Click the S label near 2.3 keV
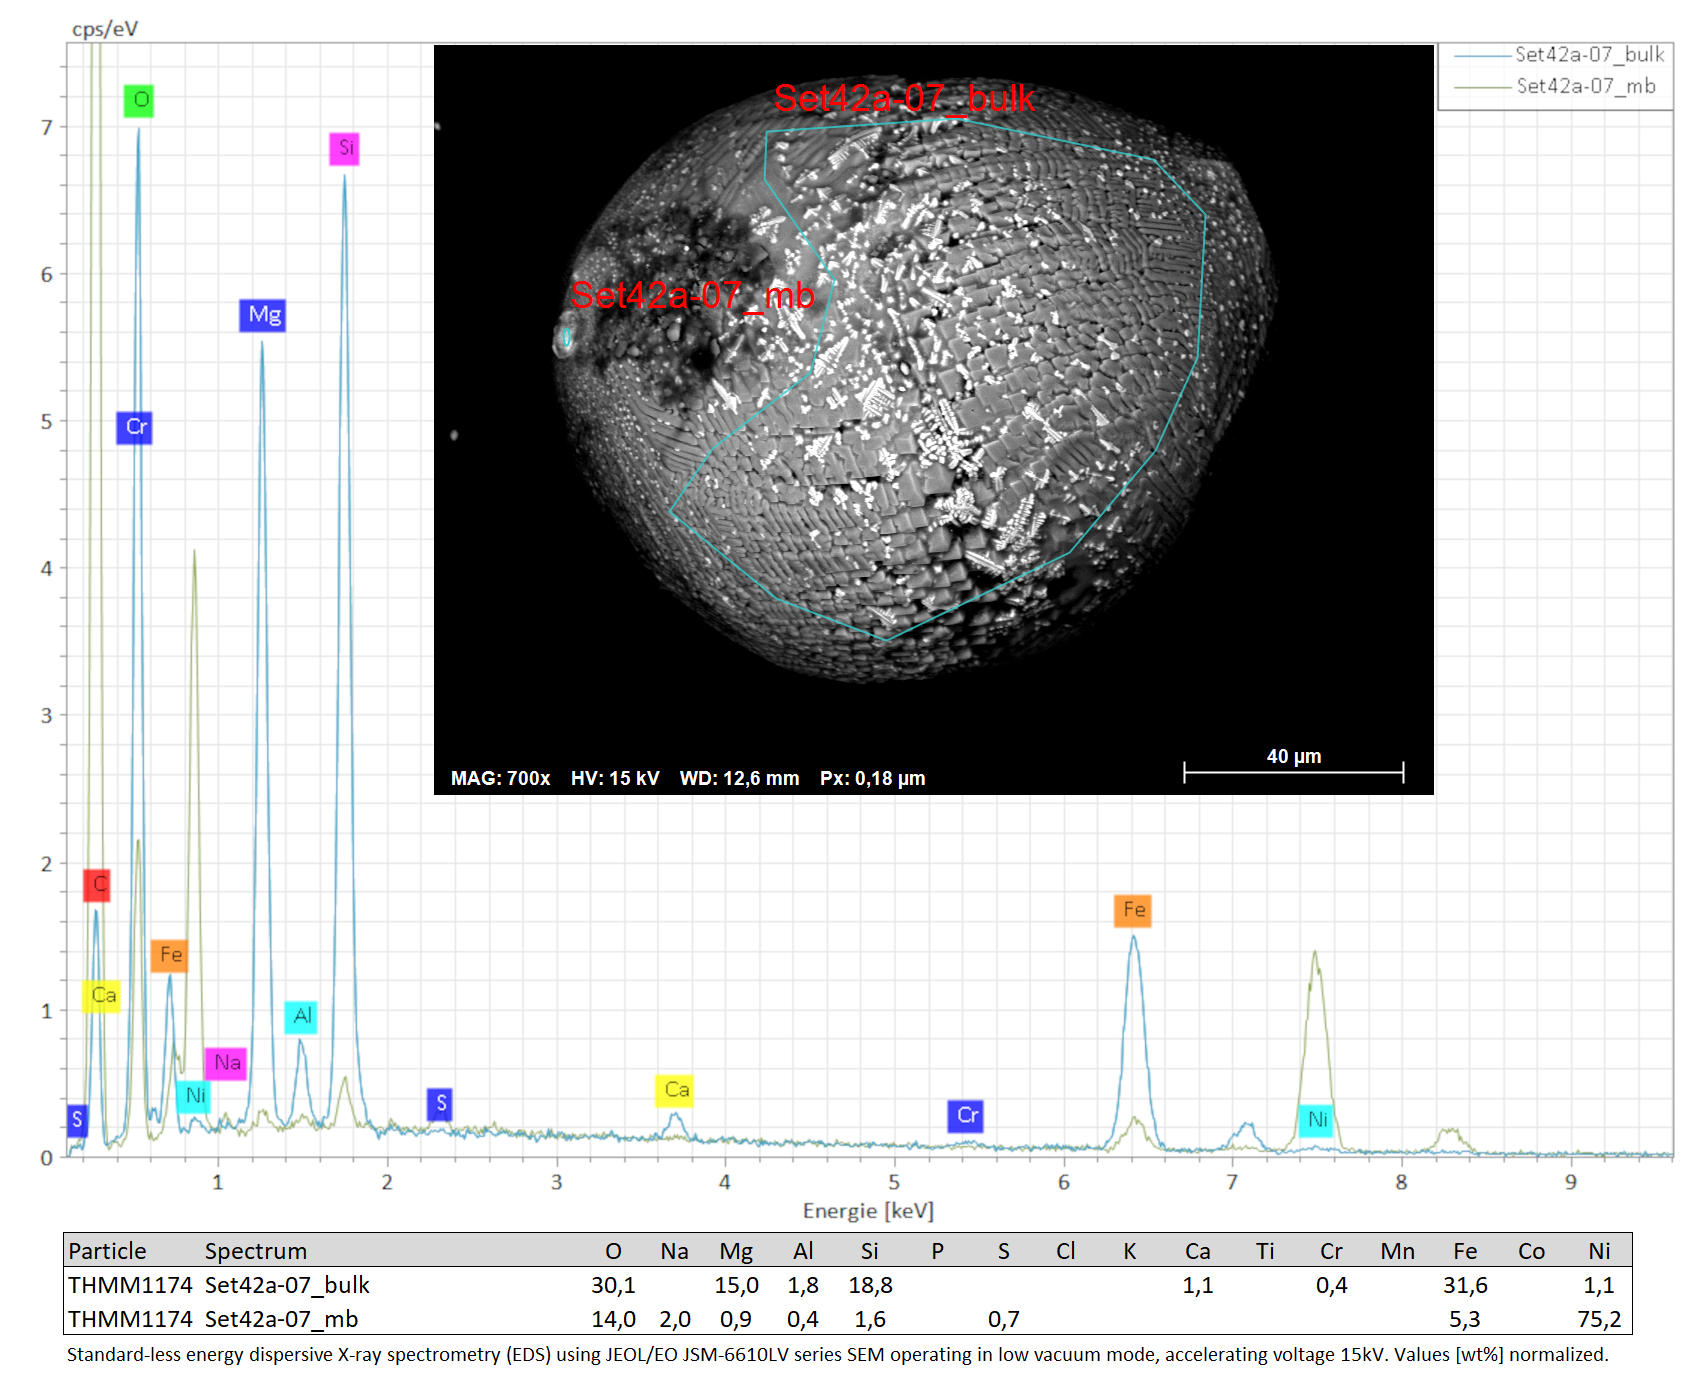 [x=439, y=1104]
